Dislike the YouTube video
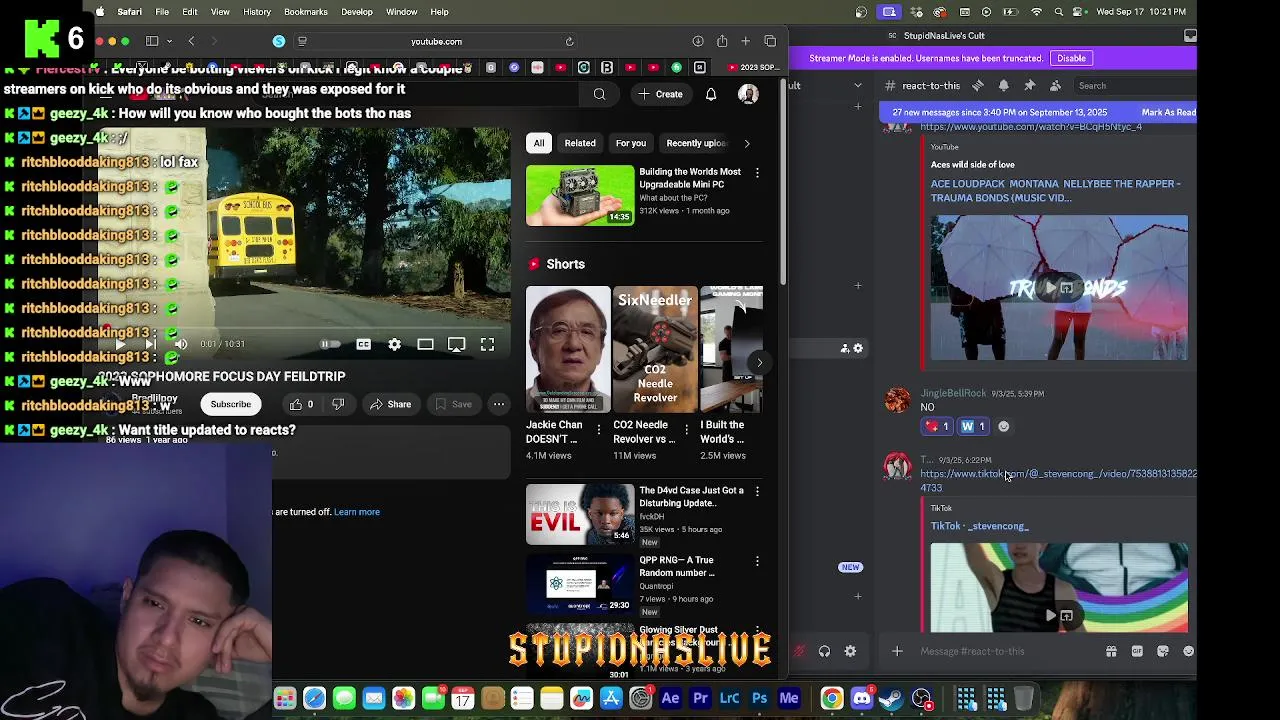 [x=338, y=404]
